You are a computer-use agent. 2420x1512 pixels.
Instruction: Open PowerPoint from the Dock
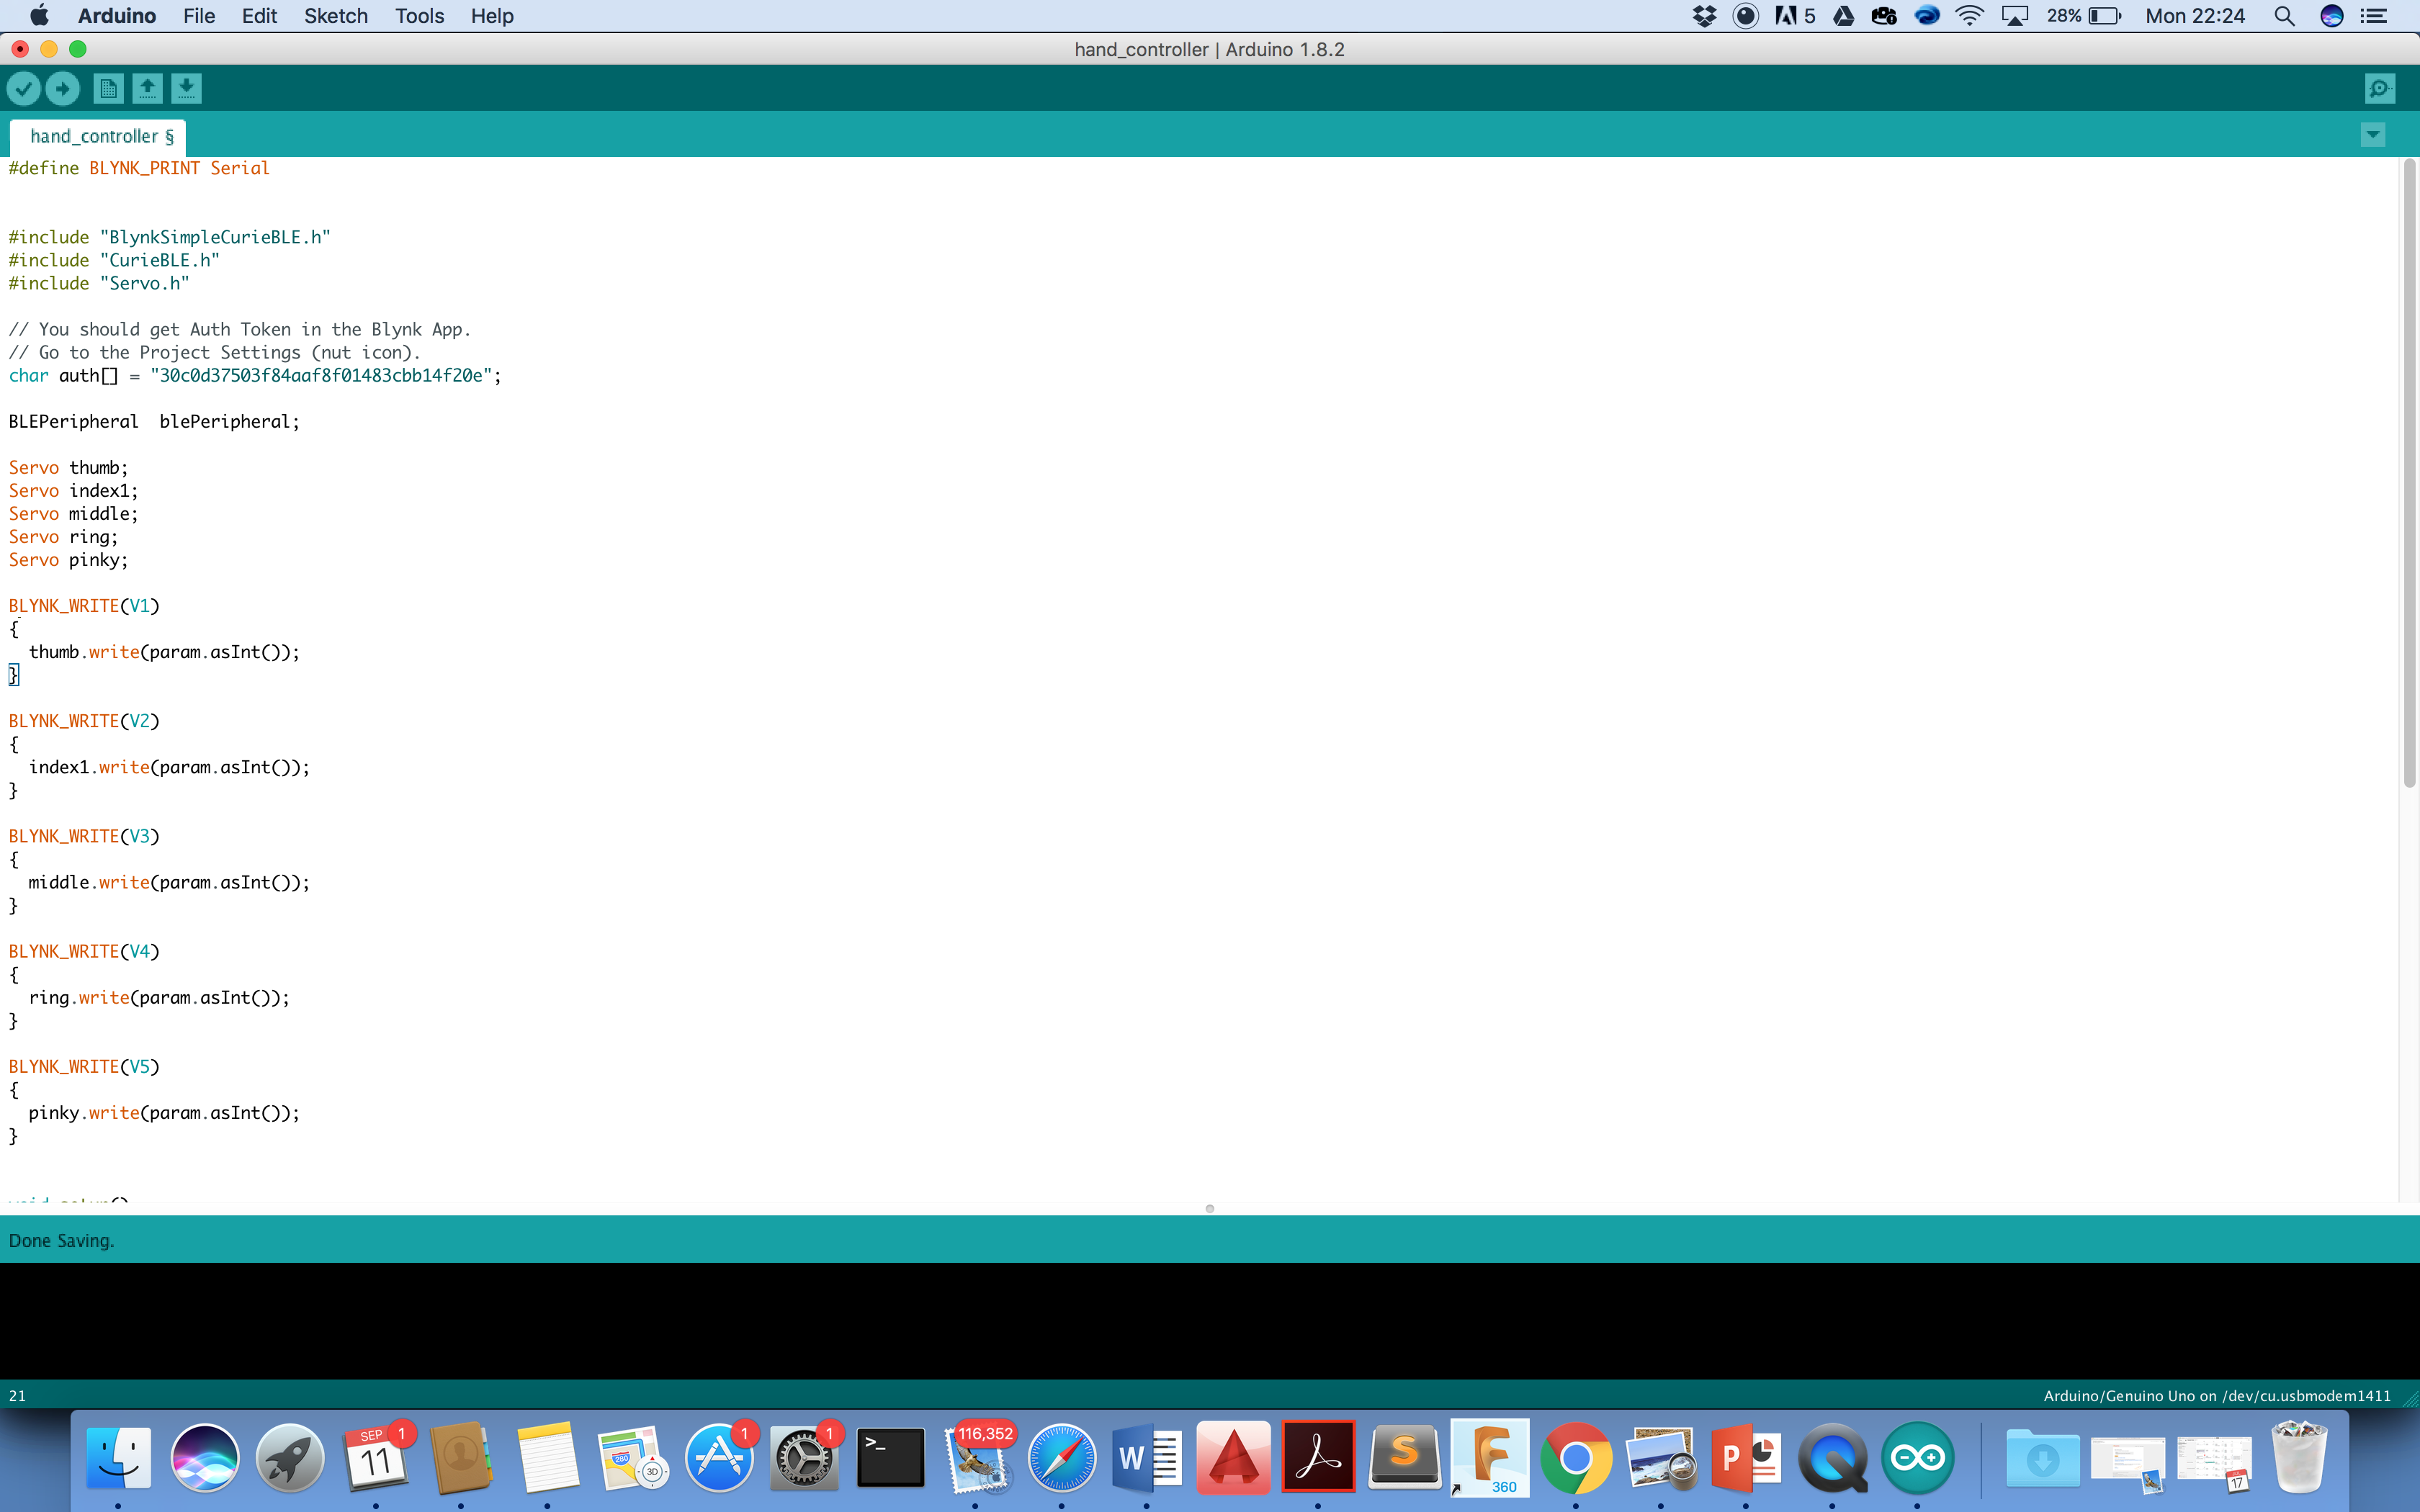1747,1457
